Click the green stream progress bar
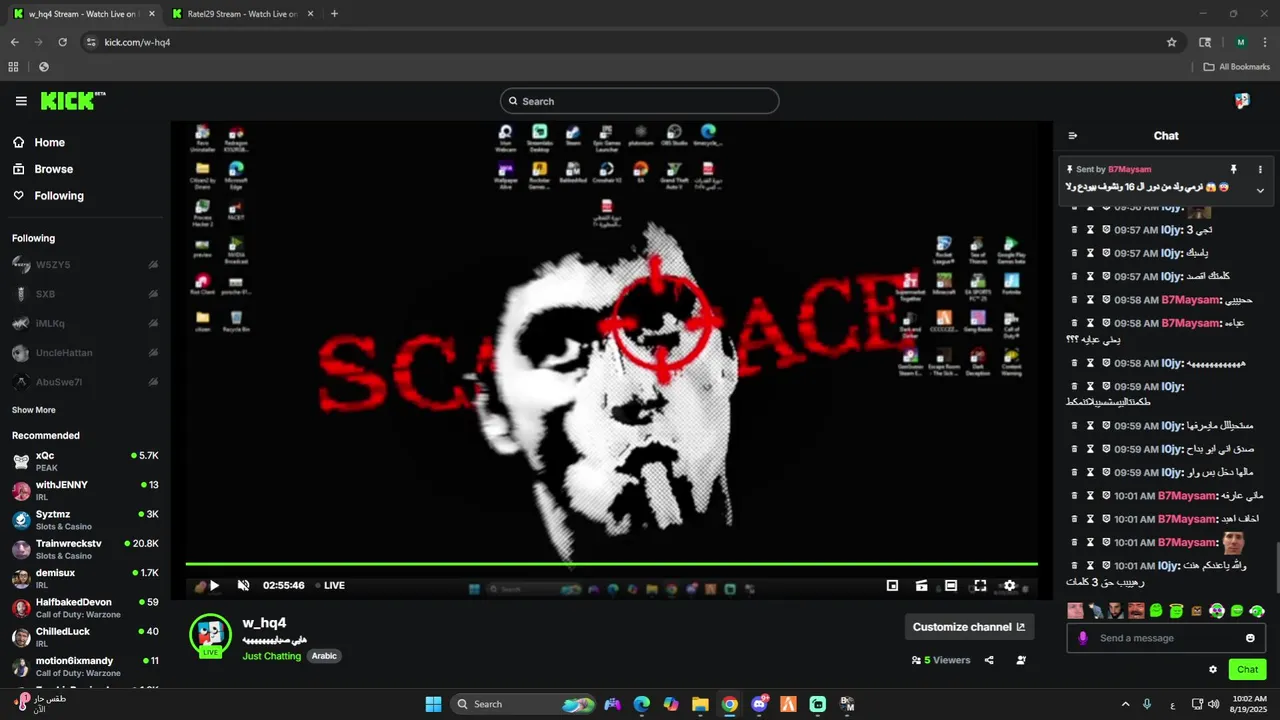This screenshot has width=1280, height=720. [611, 564]
